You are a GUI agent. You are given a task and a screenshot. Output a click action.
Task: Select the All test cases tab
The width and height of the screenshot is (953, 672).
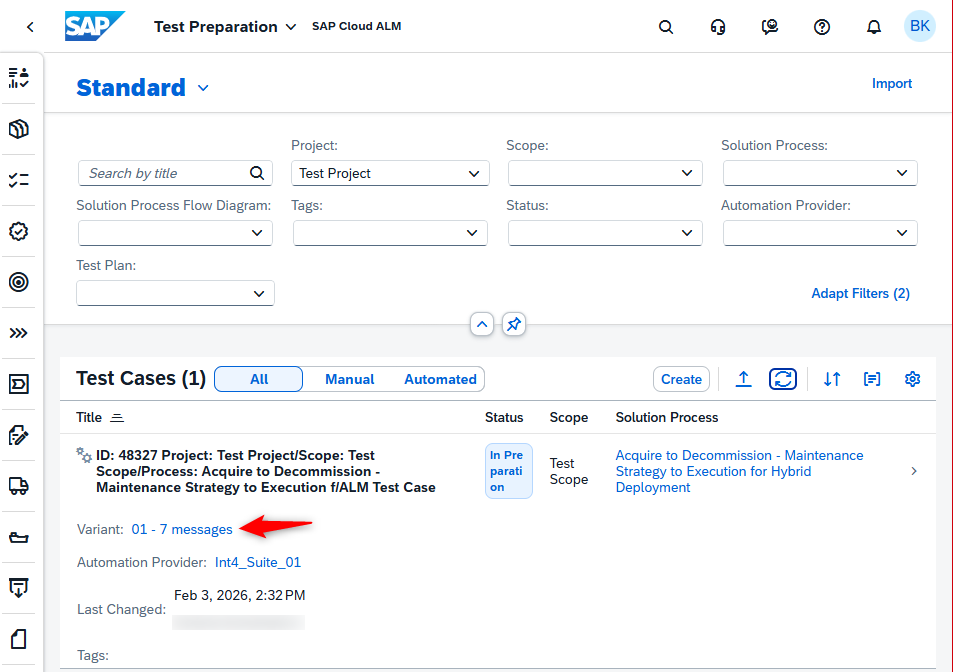click(259, 379)
